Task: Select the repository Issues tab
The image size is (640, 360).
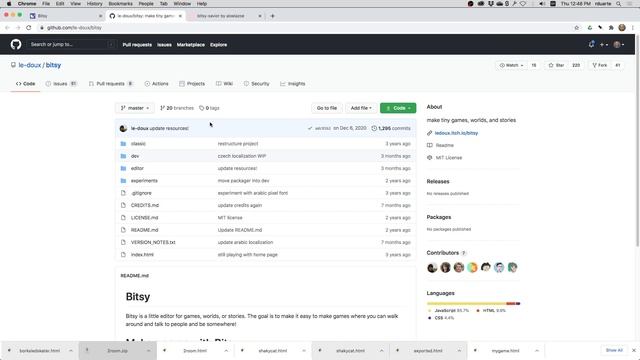Action: [x=61, y=84]
